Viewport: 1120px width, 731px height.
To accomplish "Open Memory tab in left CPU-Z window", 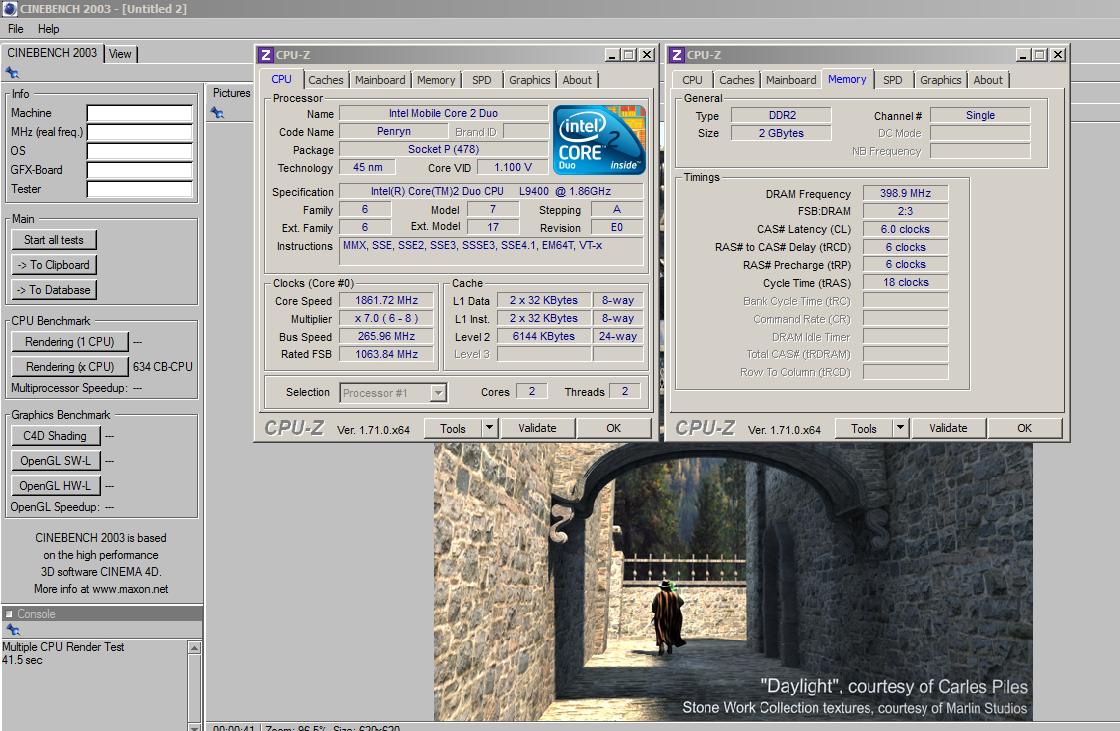I will pyautogui.click(x=436, y=80).
